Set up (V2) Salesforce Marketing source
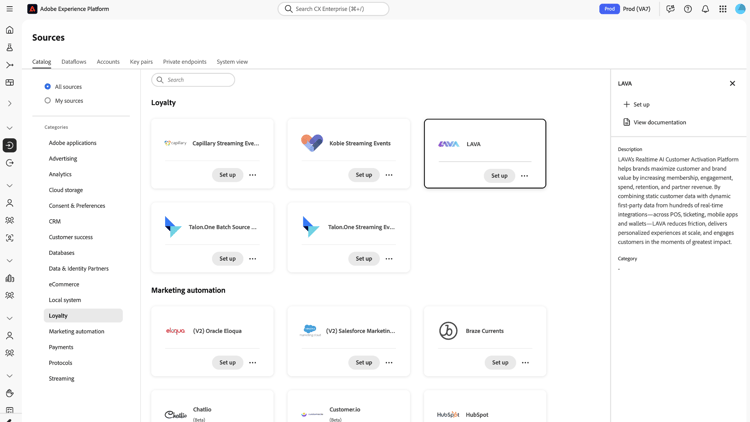This screenshot has height=422, width=750. pos(364,363)
